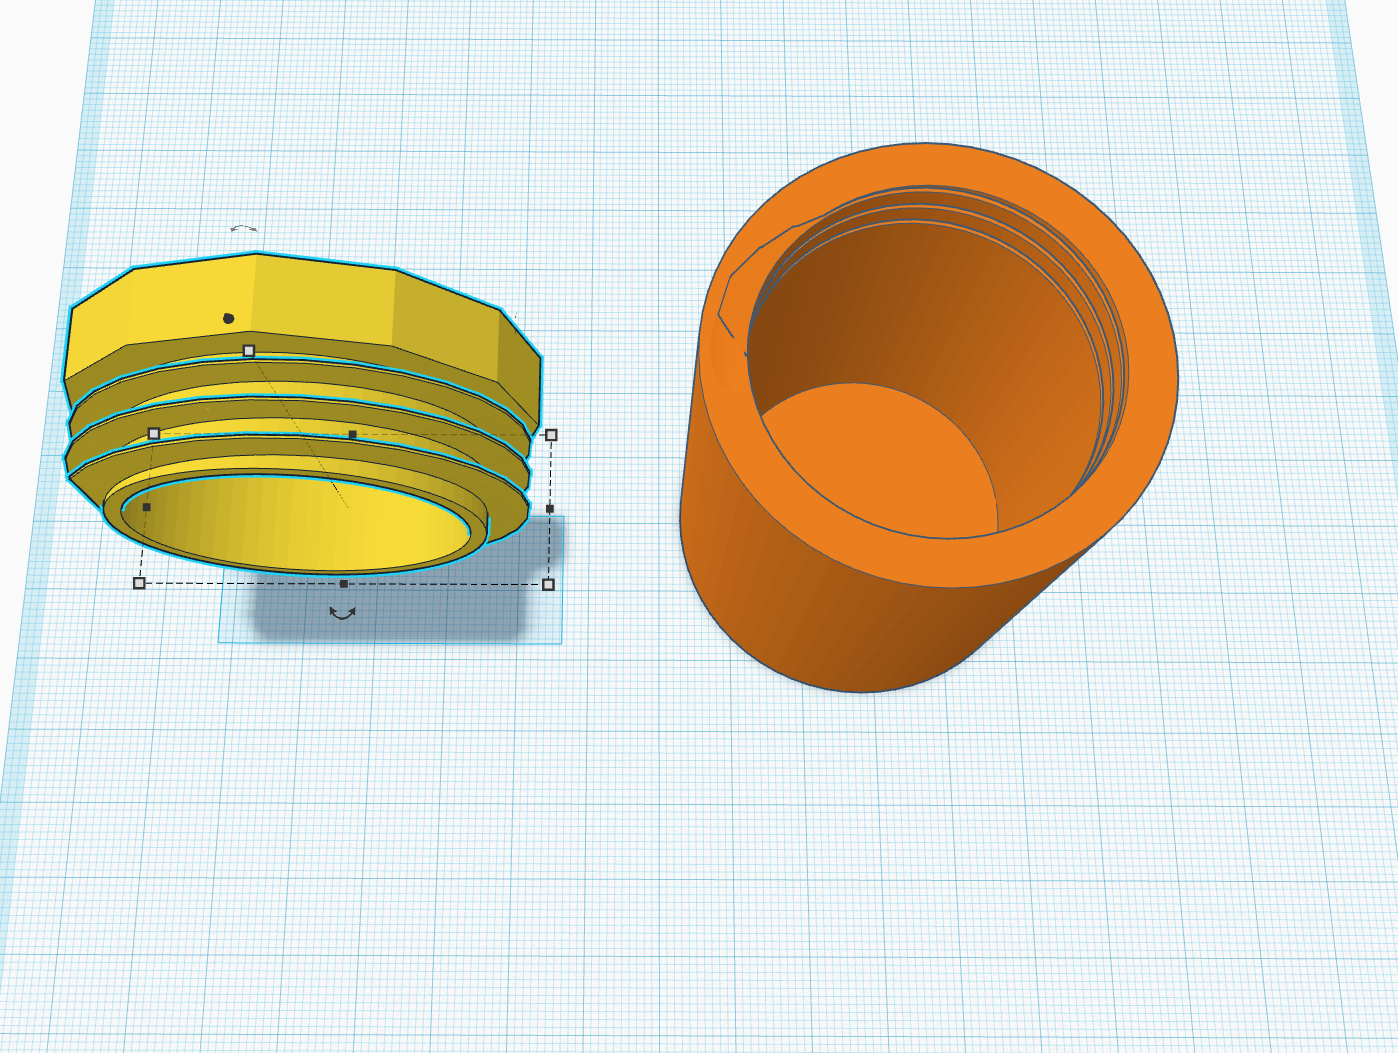Click the top curved rotation arrow
Screen dimensions: 1398x1053
243,228
